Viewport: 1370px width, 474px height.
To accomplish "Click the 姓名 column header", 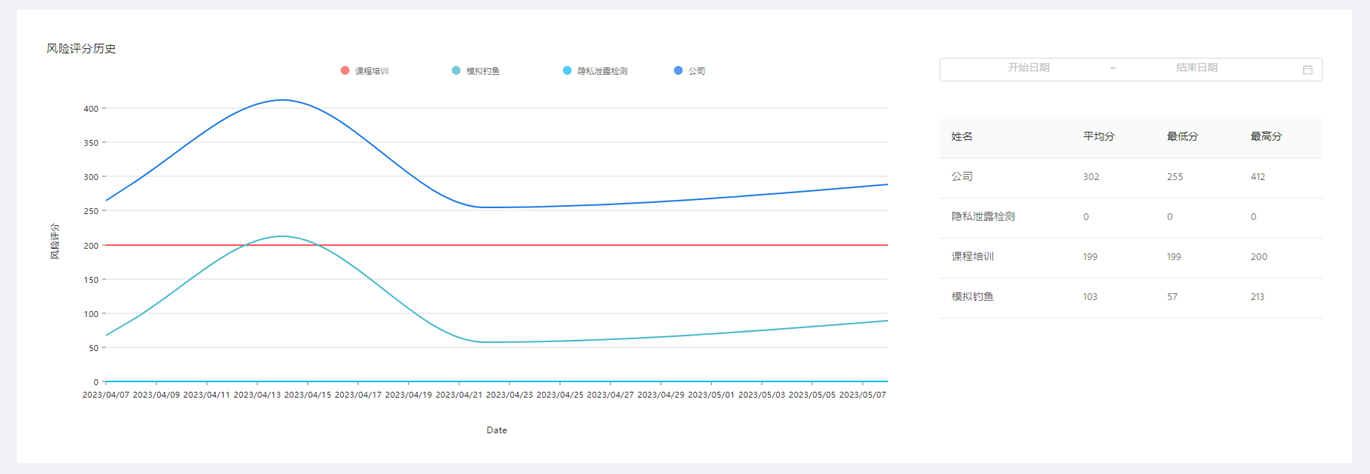I will tap(962, 136).
